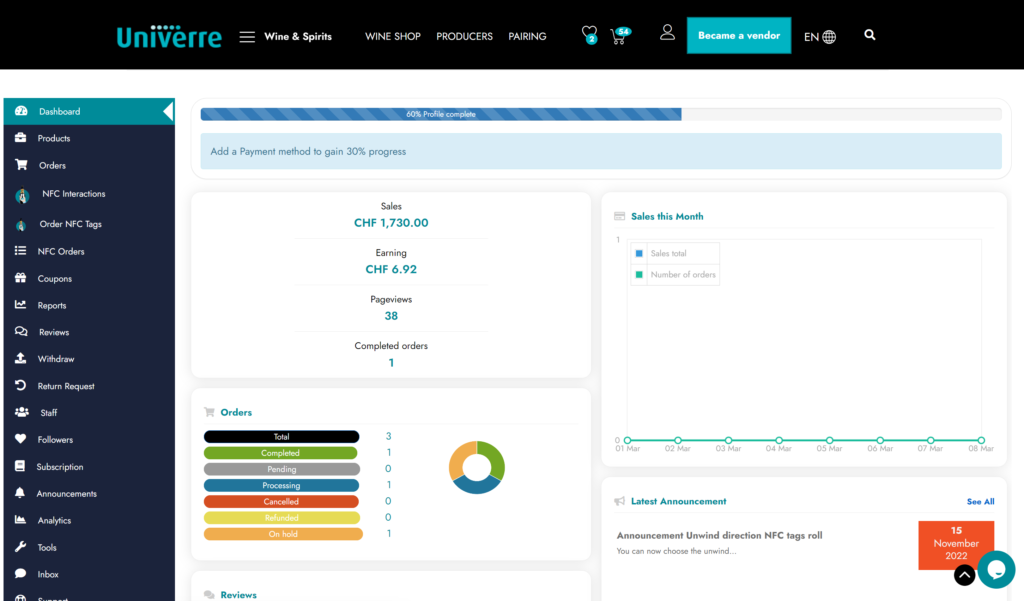
Task: Click the Withdraw upload icon
Action: tap(21, 359)
